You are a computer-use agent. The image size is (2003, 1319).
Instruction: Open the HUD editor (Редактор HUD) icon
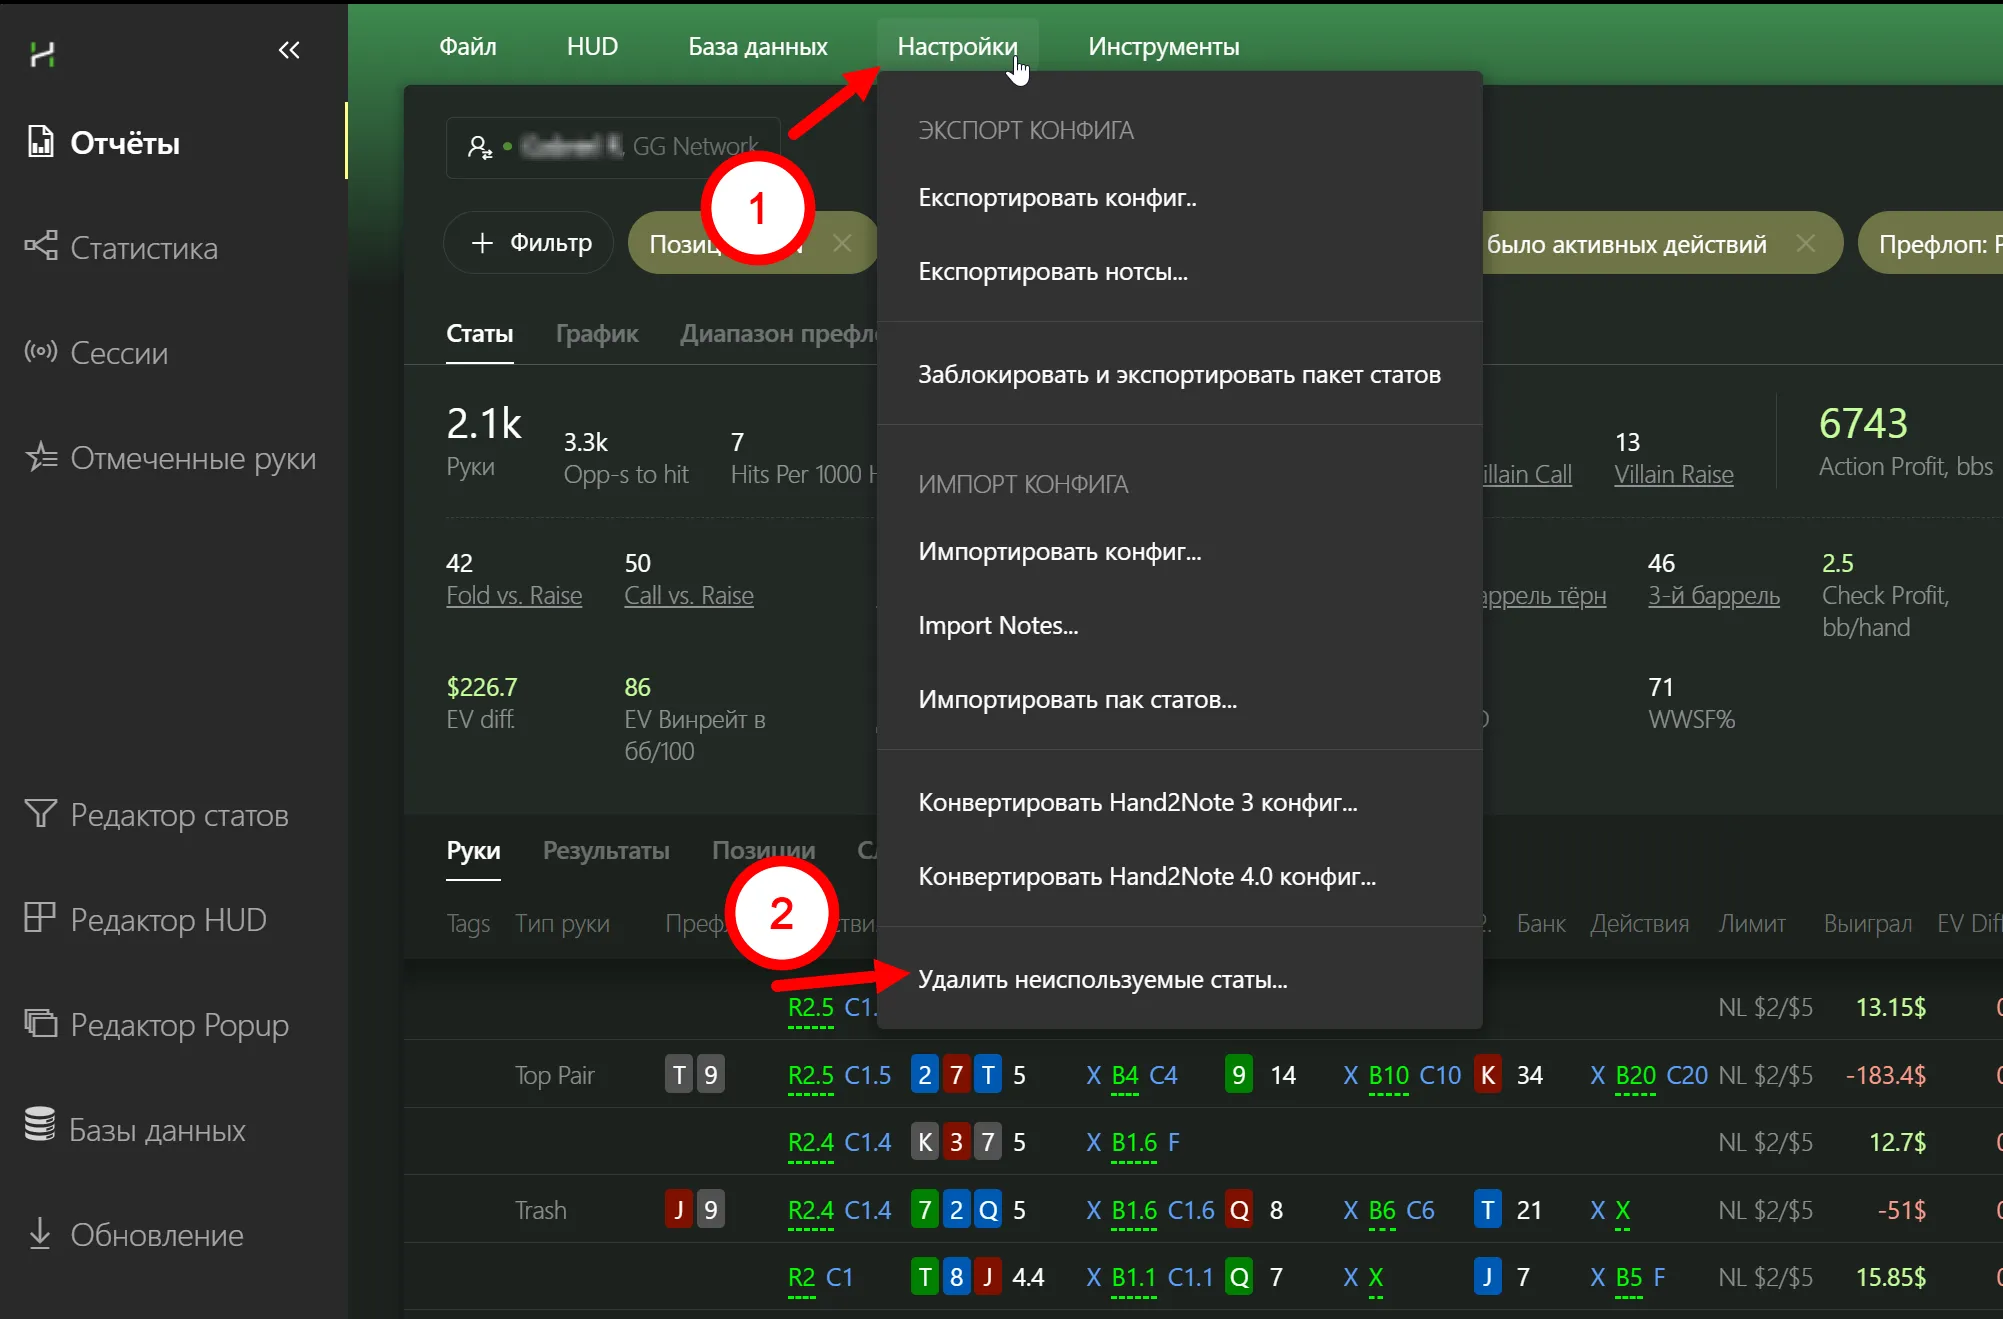(40, 918)
